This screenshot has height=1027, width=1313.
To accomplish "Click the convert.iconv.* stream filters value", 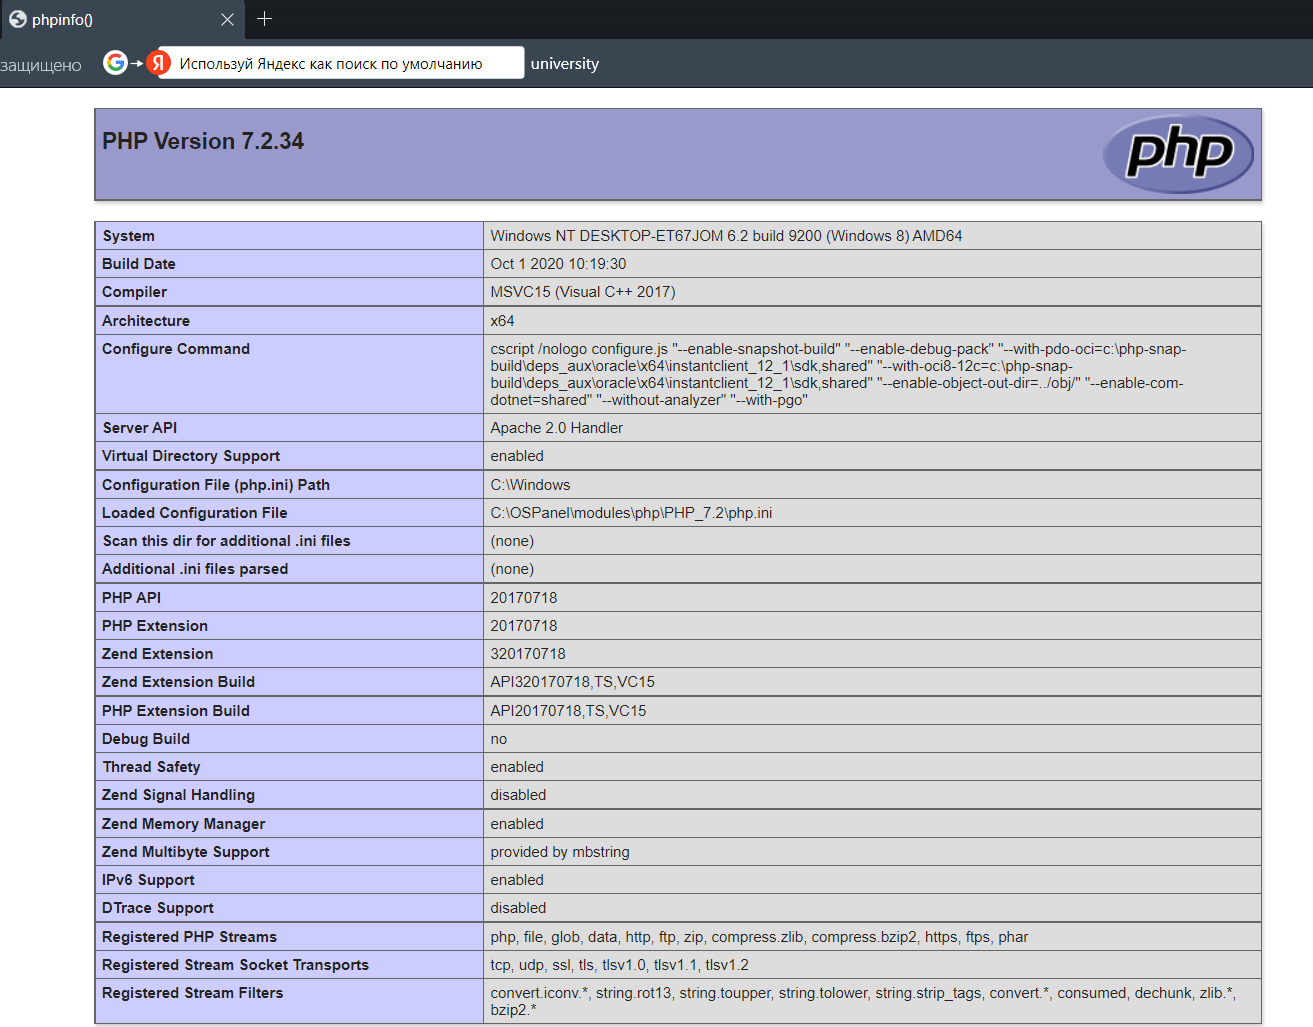I will tap(863, 1001).
